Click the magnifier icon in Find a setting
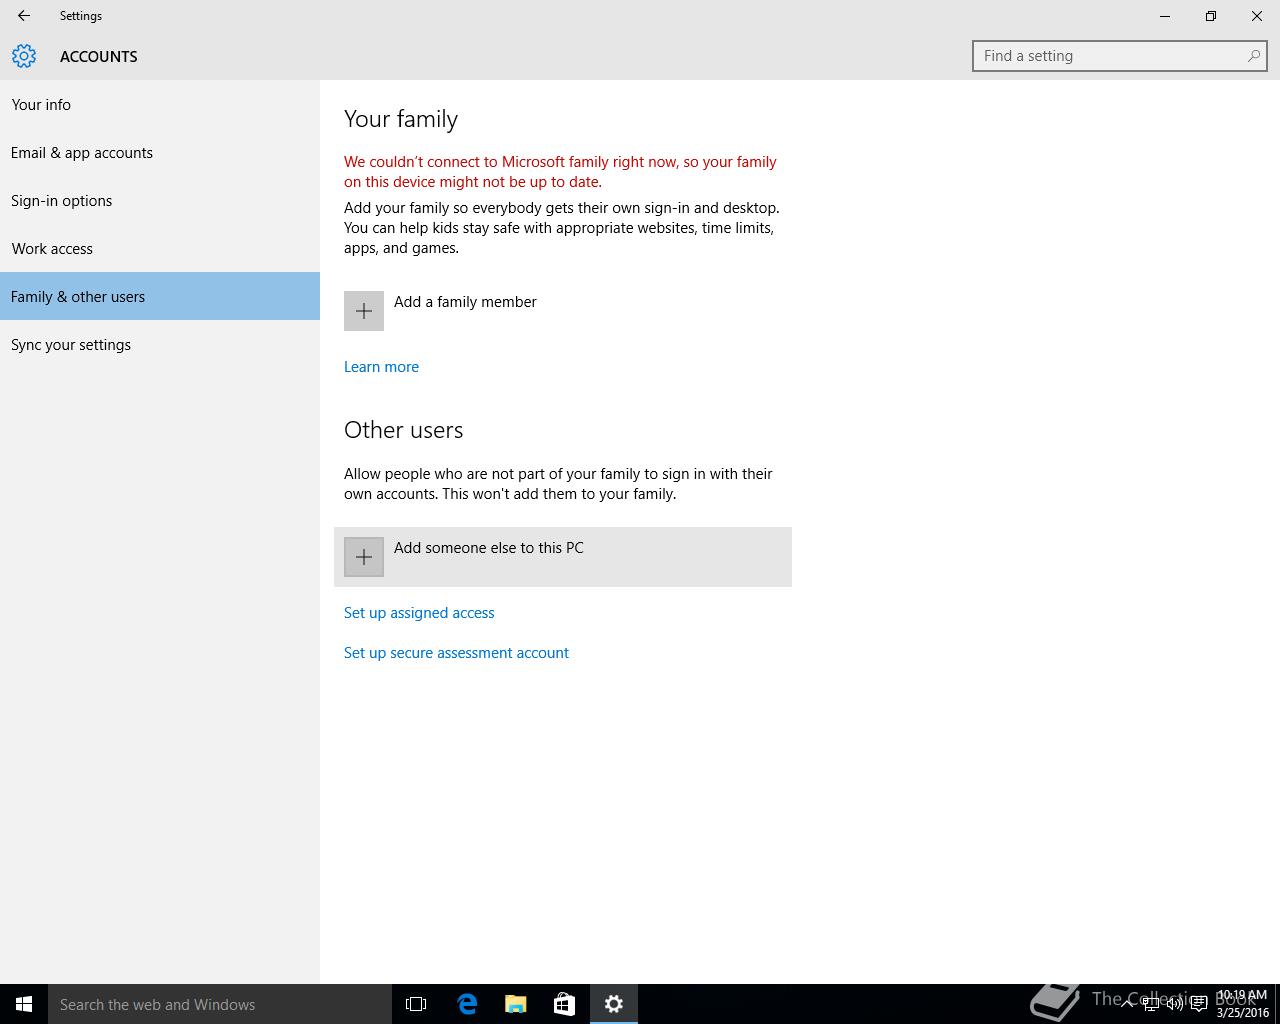1280x1024 pixels. coord(1253,56)
